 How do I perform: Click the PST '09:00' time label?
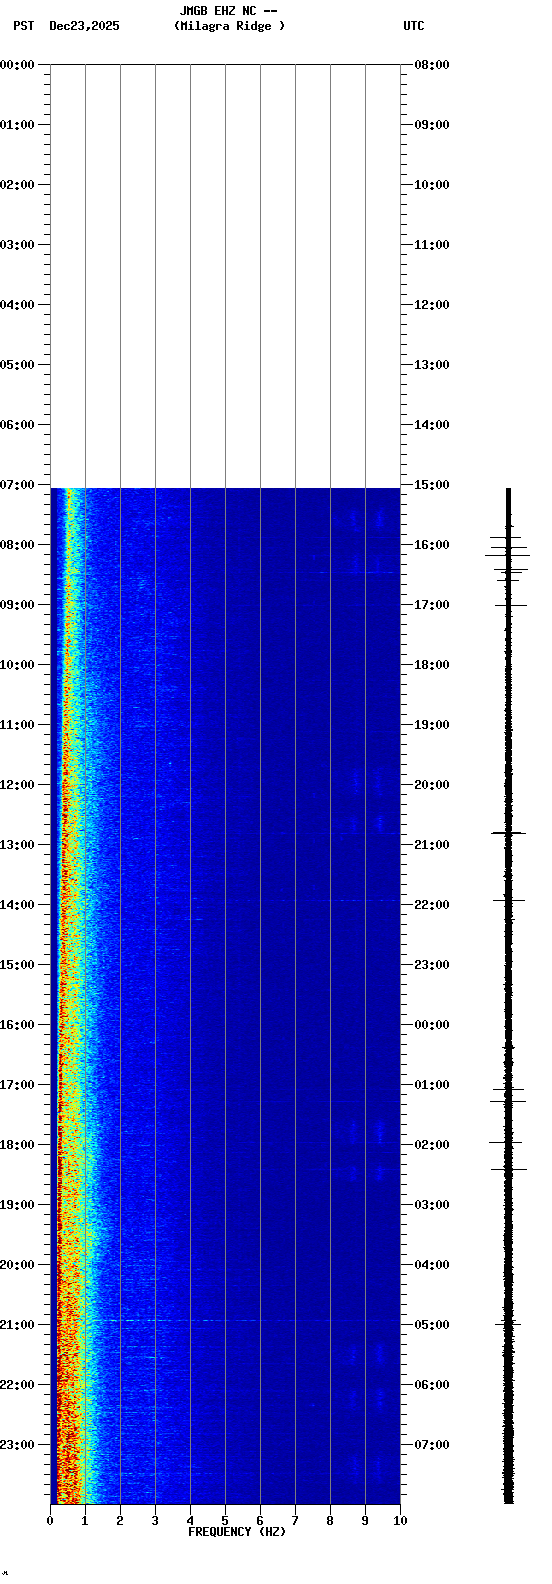point(17,605)
